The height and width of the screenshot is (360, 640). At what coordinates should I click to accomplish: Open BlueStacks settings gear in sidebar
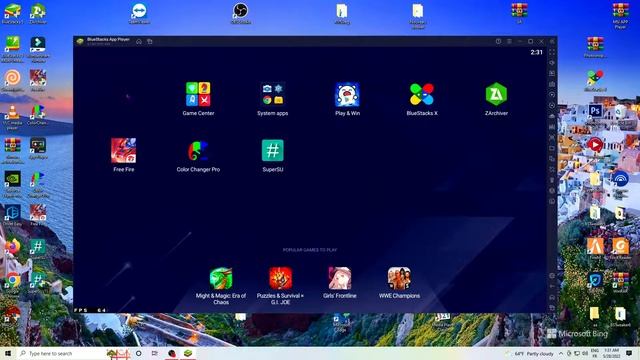point(552,276)
